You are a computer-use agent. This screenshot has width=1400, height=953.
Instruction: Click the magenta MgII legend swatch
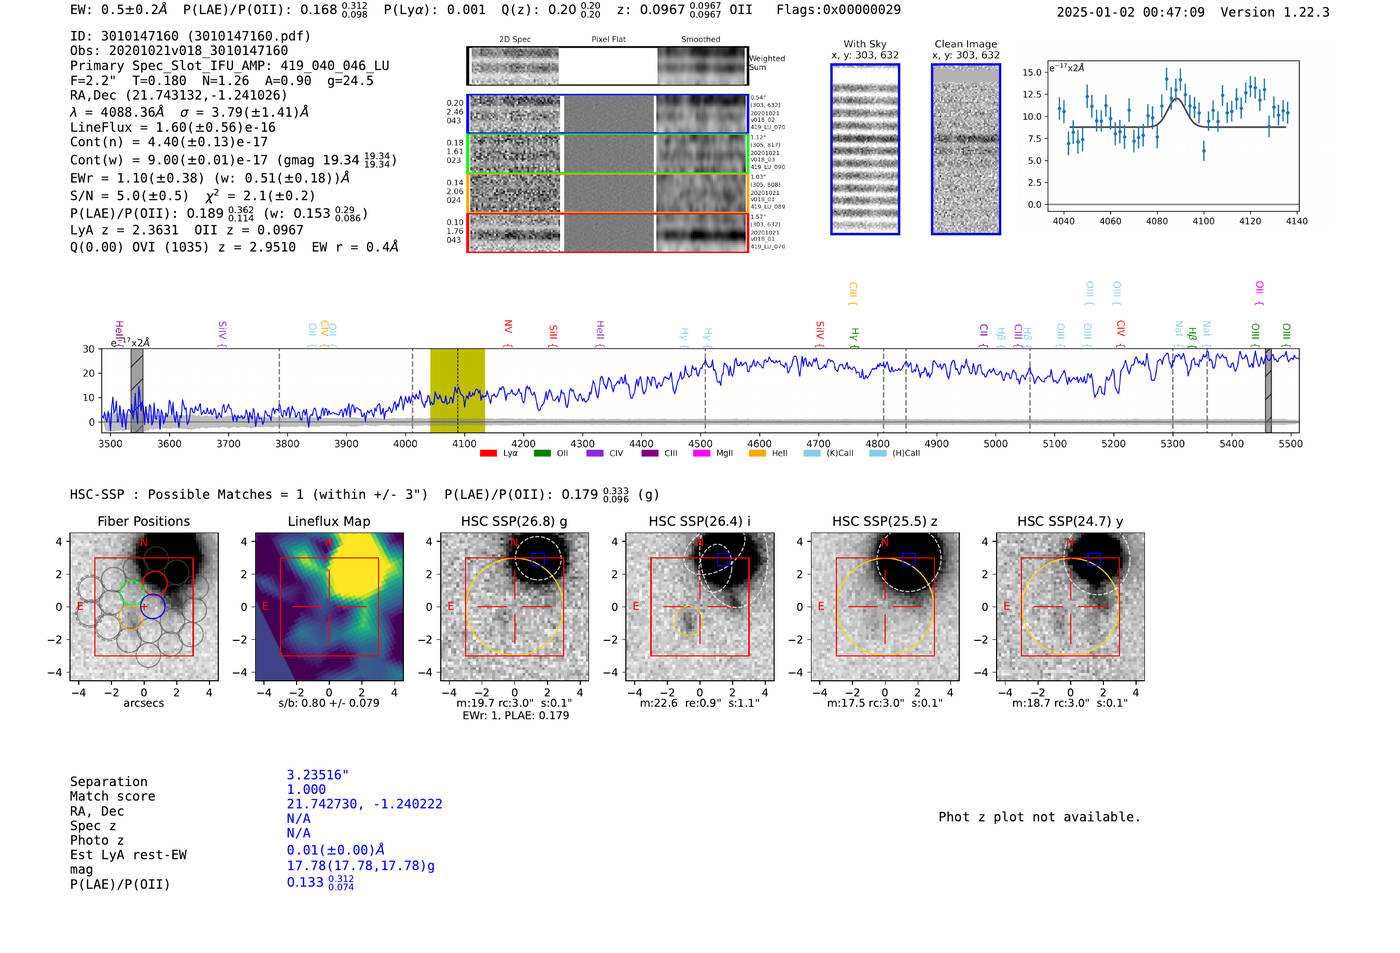(702, 453)
